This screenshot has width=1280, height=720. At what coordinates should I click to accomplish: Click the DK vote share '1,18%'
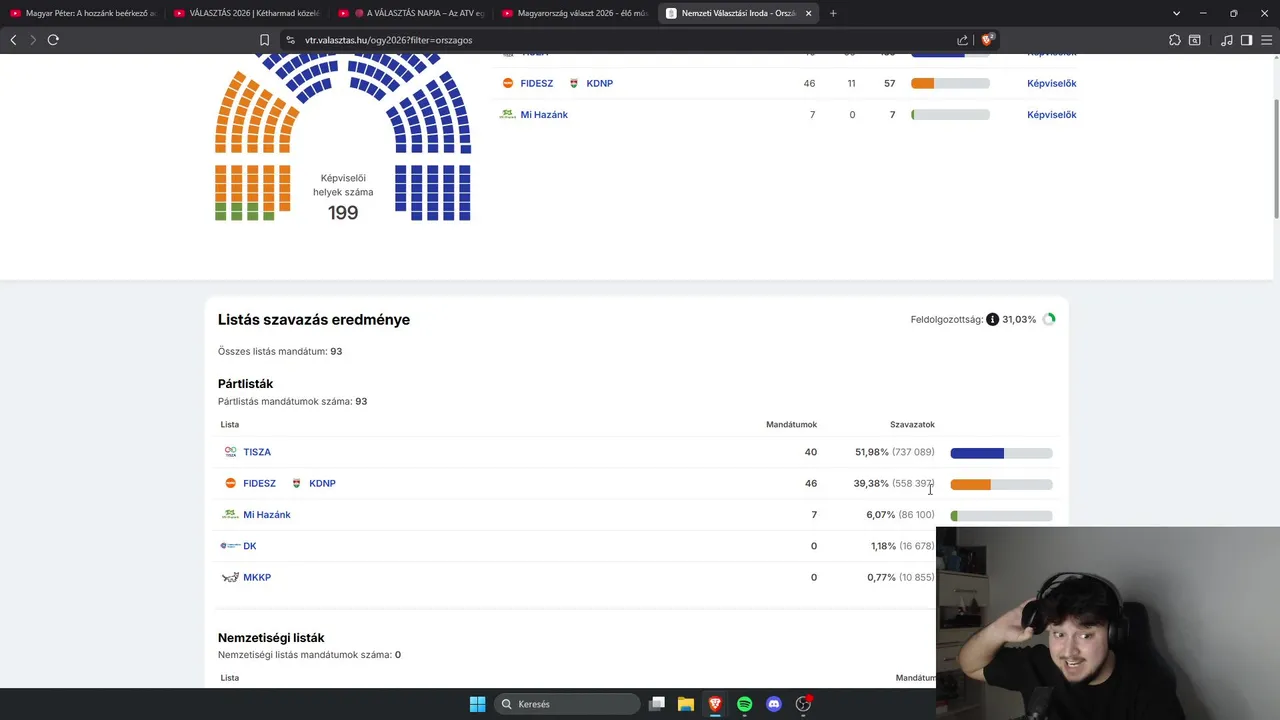coord(883,546)
